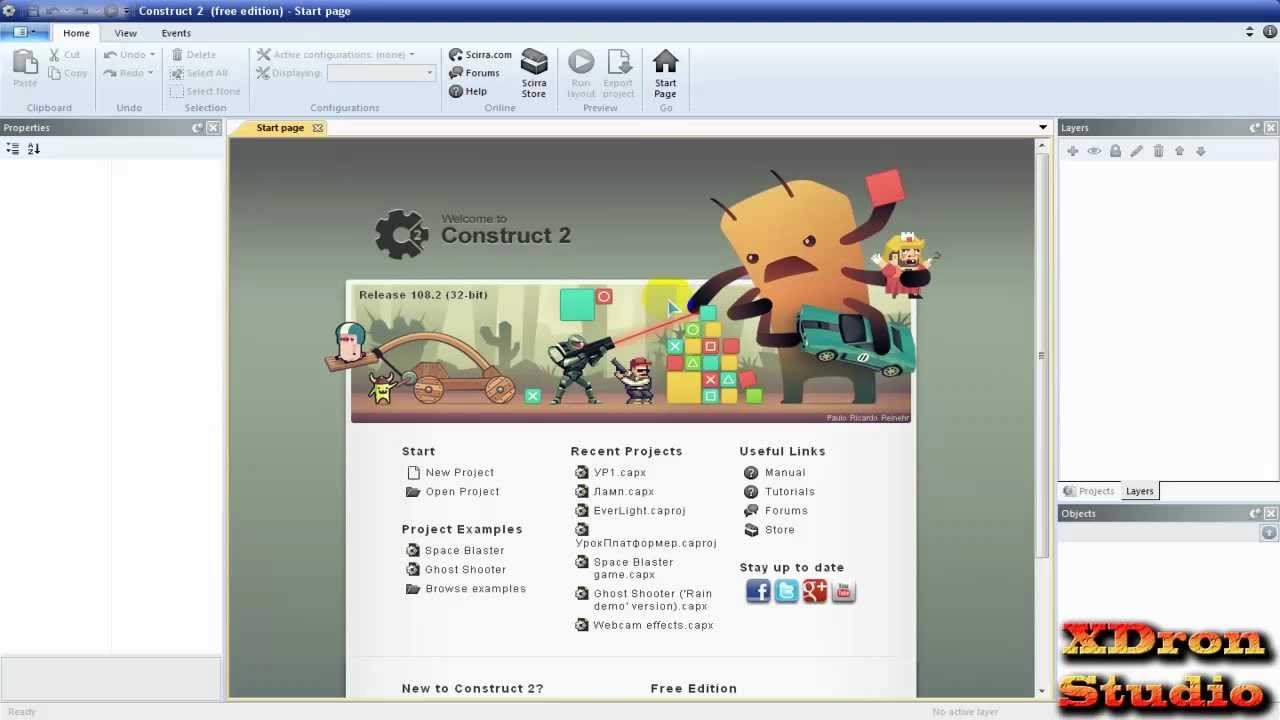Image resolution: width=1280 pixels, height=720 pixels.
Task: Open the document tabs list arrow
Action: tap(1043, 128)
